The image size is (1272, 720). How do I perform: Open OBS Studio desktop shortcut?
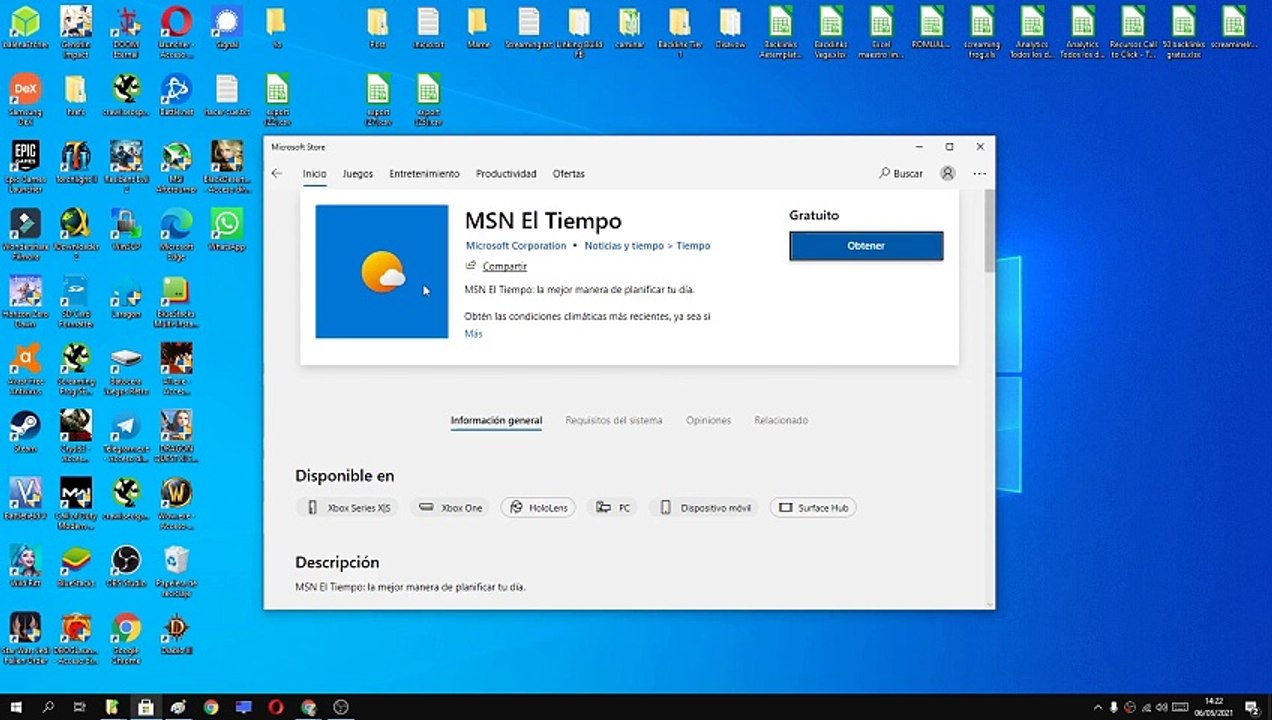(126, 566)
